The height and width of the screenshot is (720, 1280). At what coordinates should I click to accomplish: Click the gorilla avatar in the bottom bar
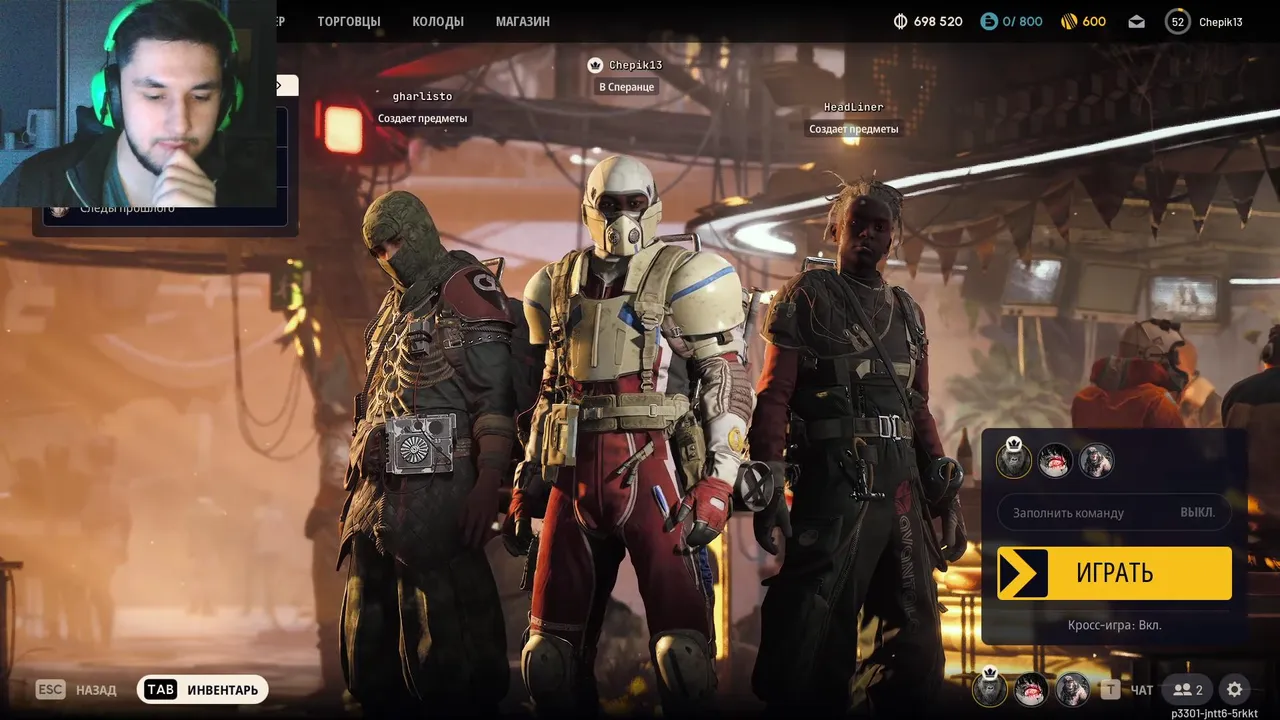click(990, 689)
